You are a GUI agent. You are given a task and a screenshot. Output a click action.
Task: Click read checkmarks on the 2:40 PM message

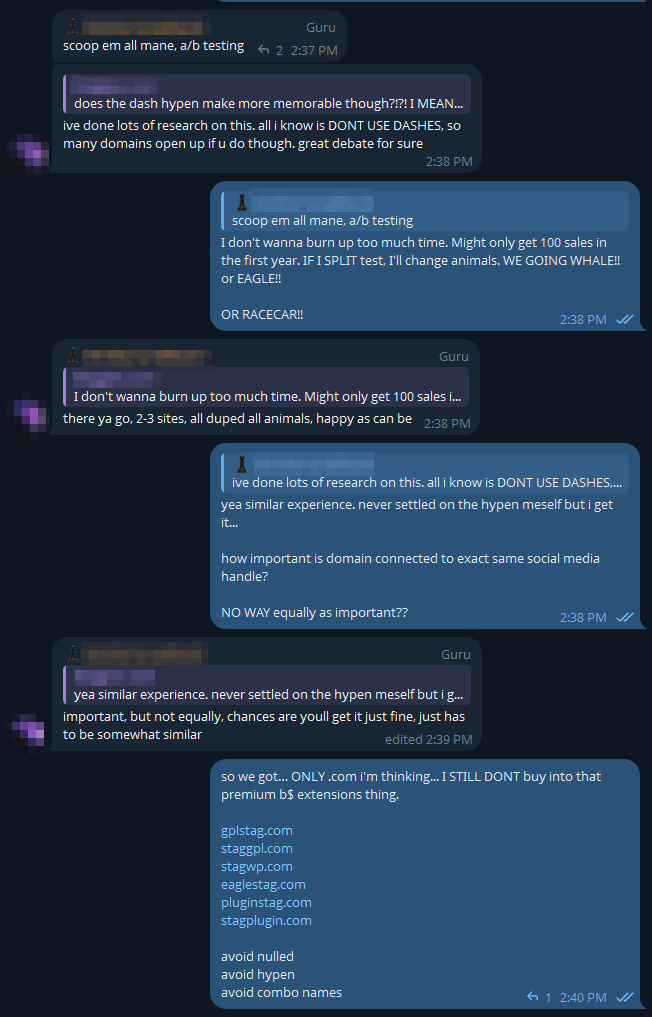coord(625,997)
